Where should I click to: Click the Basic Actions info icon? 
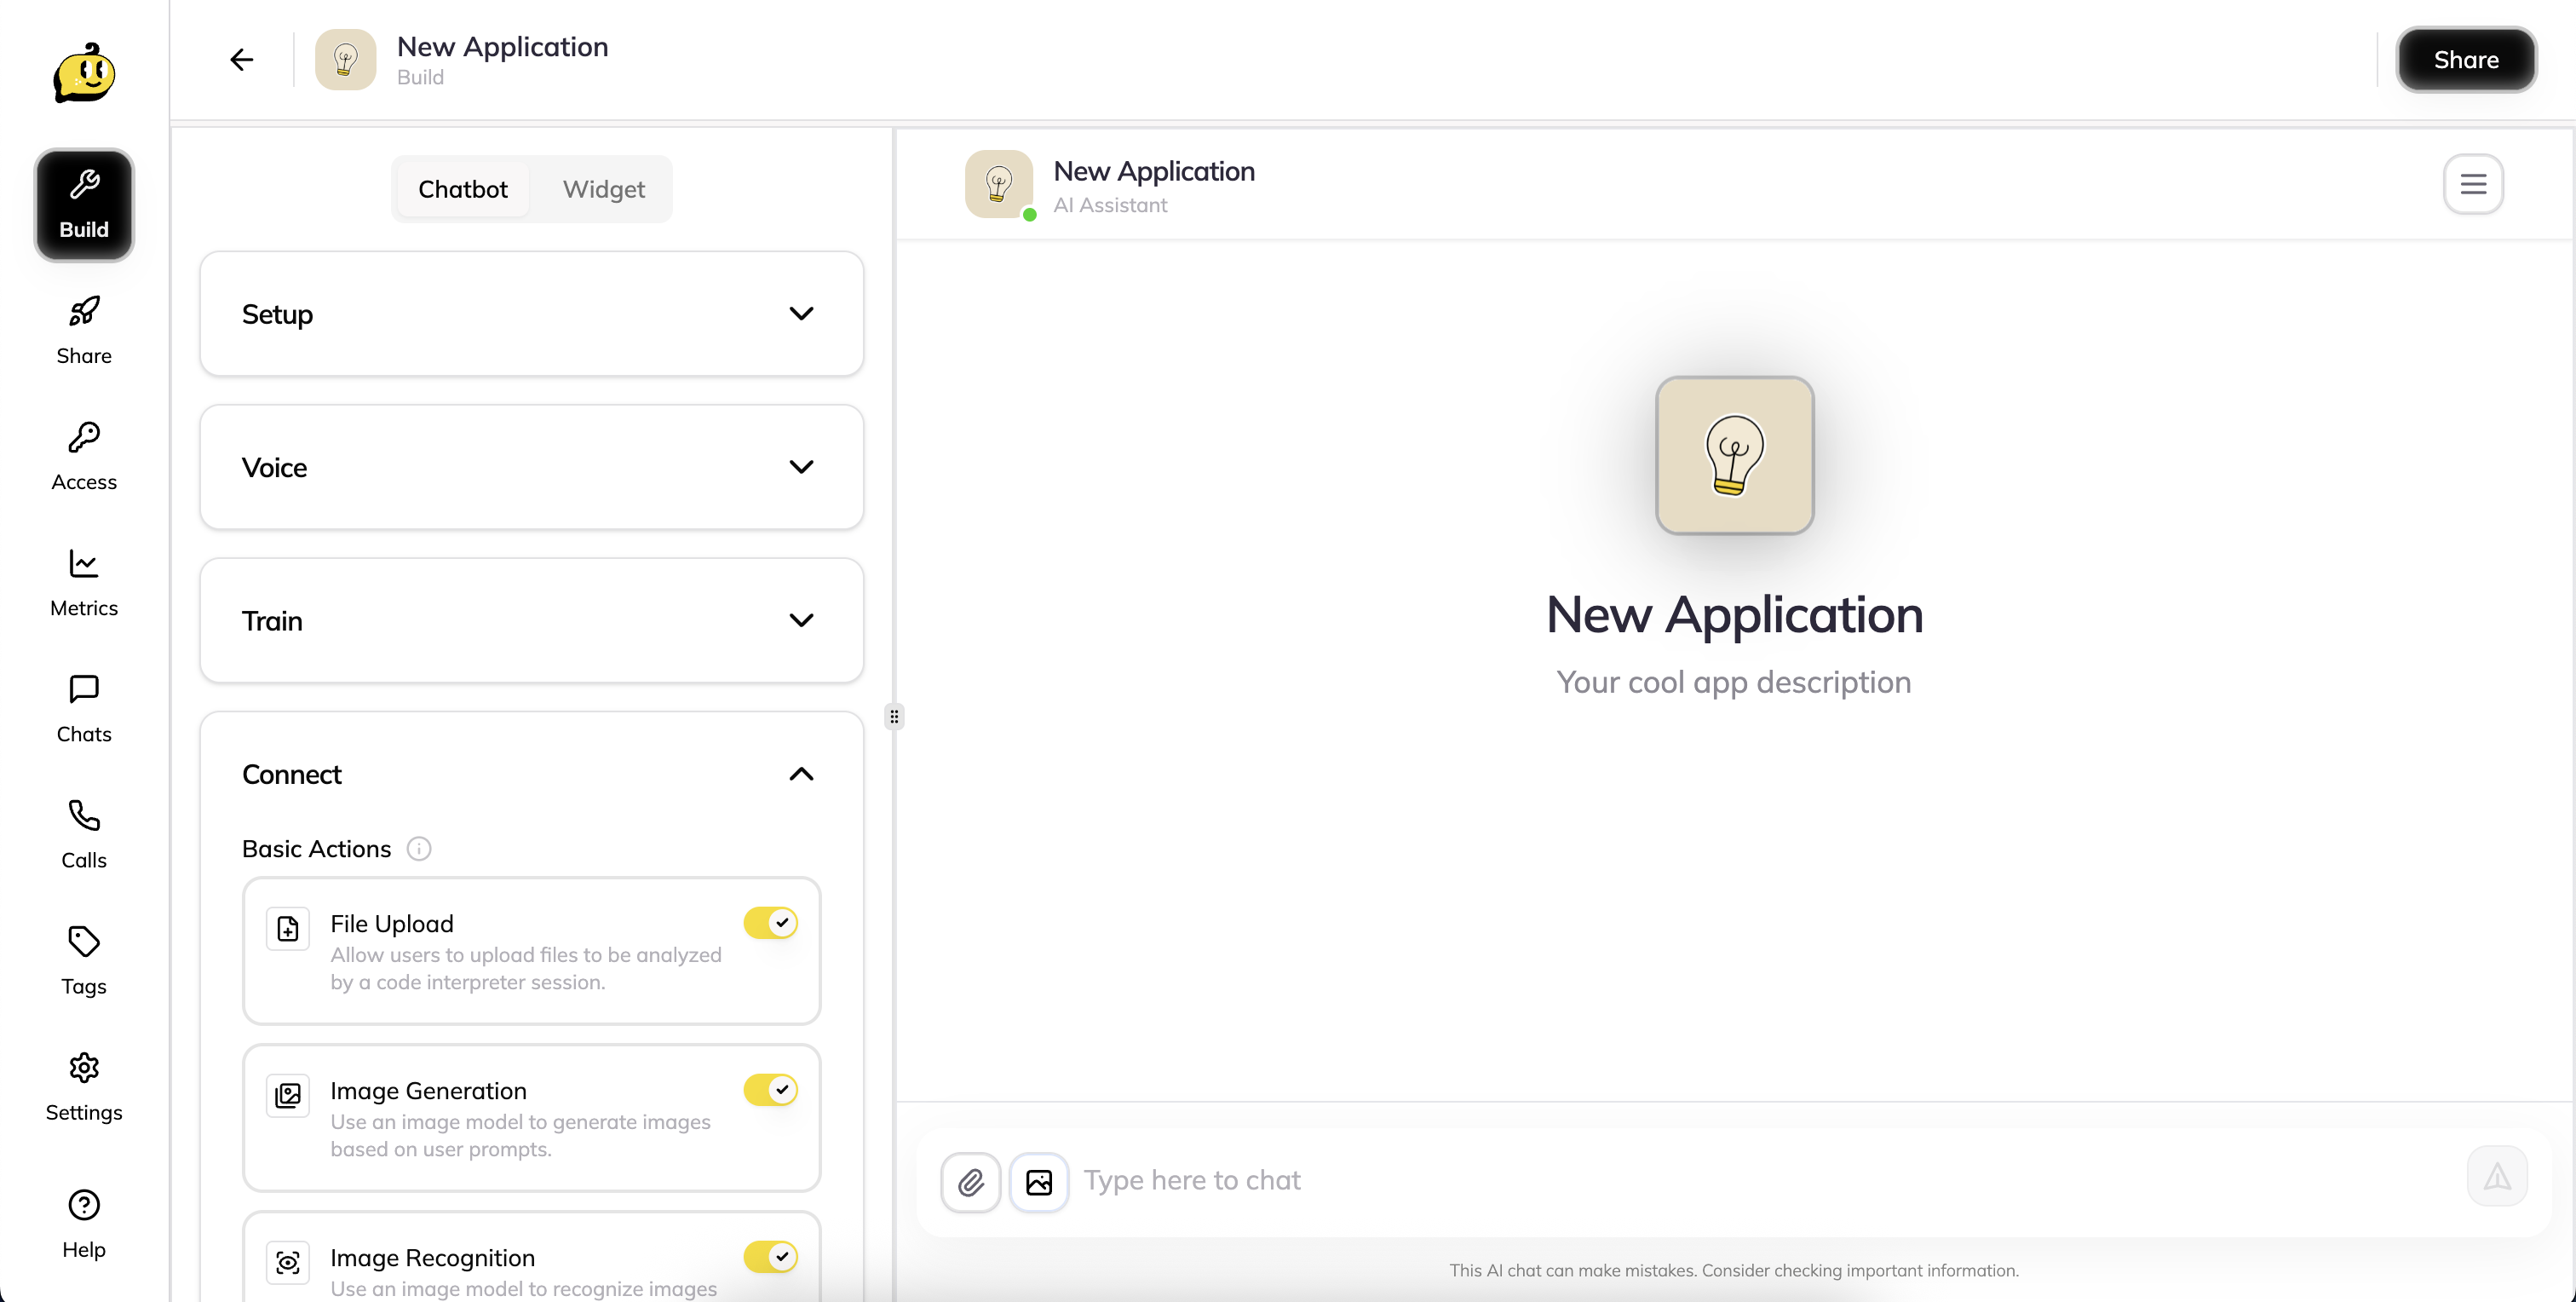click(419, 849)
